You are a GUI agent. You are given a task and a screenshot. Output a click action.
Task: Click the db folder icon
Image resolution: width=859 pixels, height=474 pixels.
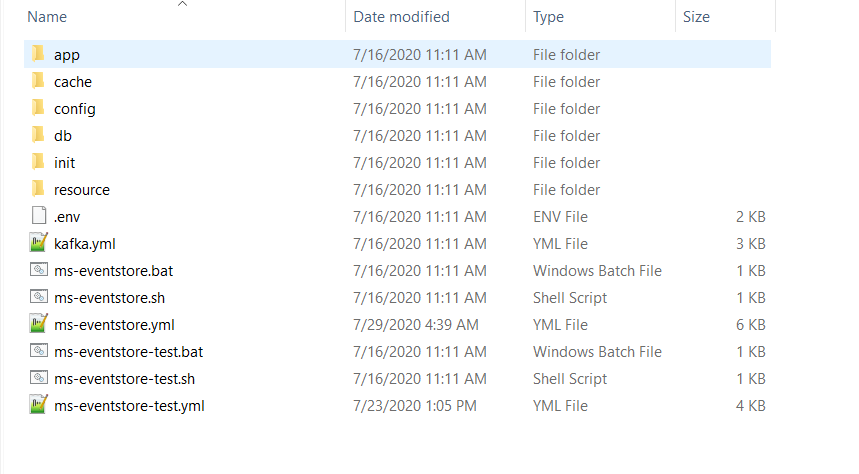coord(38,135)
